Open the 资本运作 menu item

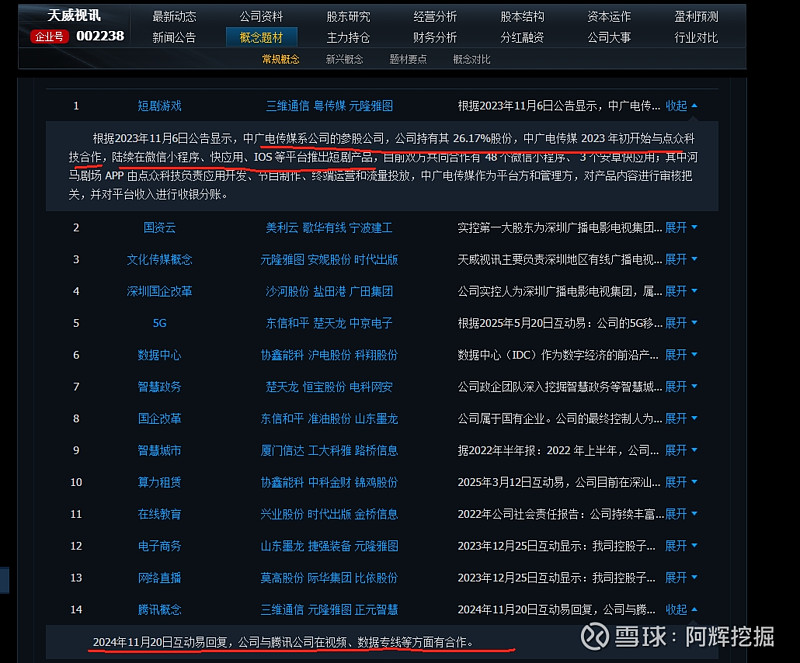point(609,17)
